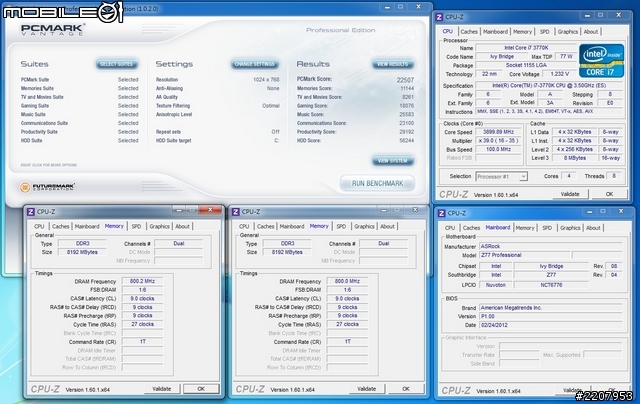Select CPU tab in left Memory CPU-Z window
The width and height of the screenshot is (640, 404).
39,226
